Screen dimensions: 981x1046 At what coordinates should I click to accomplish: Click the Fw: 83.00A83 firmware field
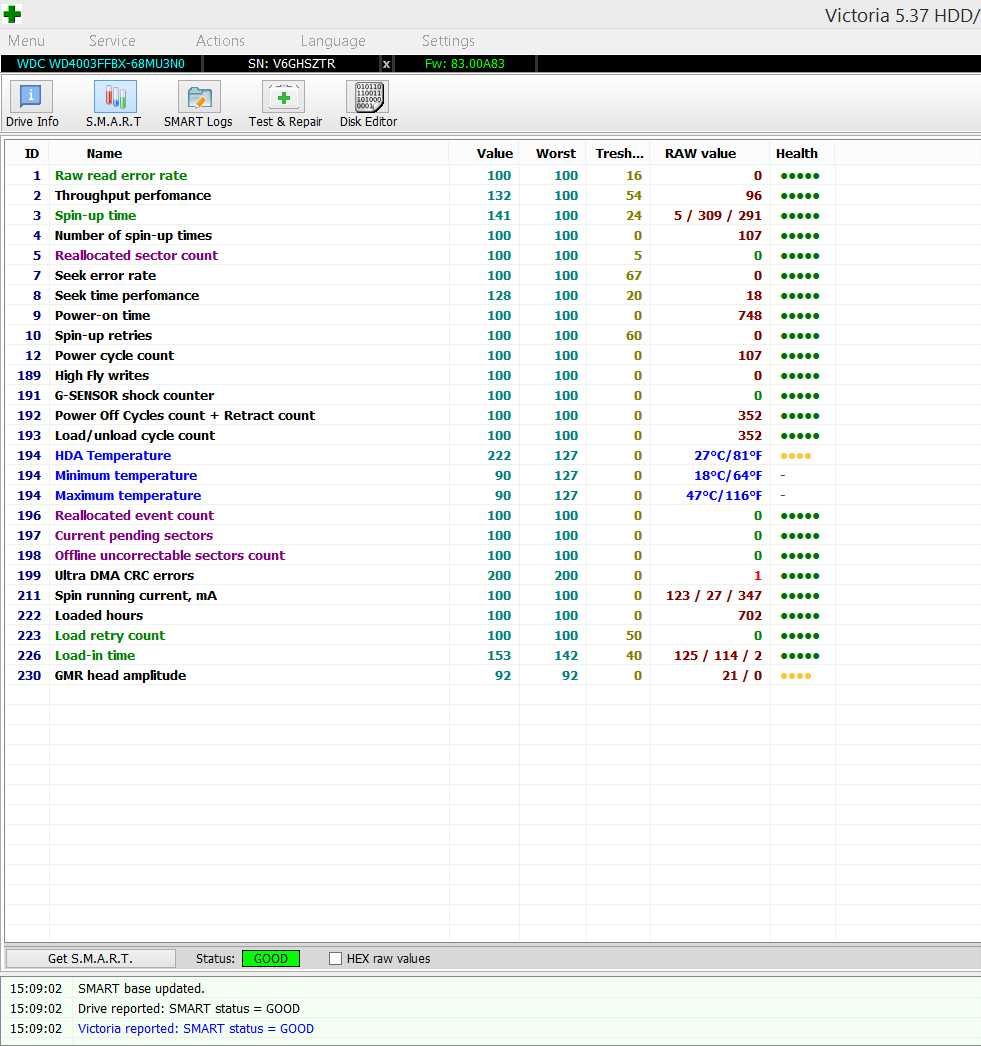coord(465,64)
